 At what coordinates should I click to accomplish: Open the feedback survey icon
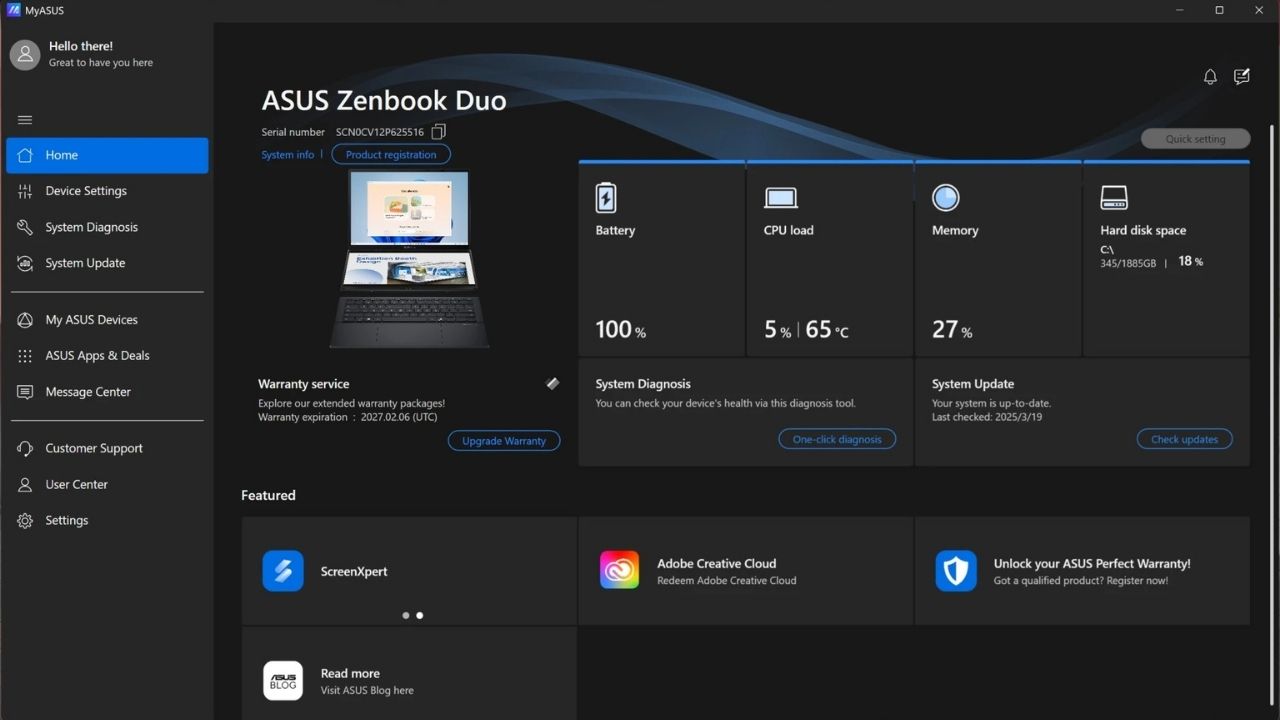coord(1241,76)
